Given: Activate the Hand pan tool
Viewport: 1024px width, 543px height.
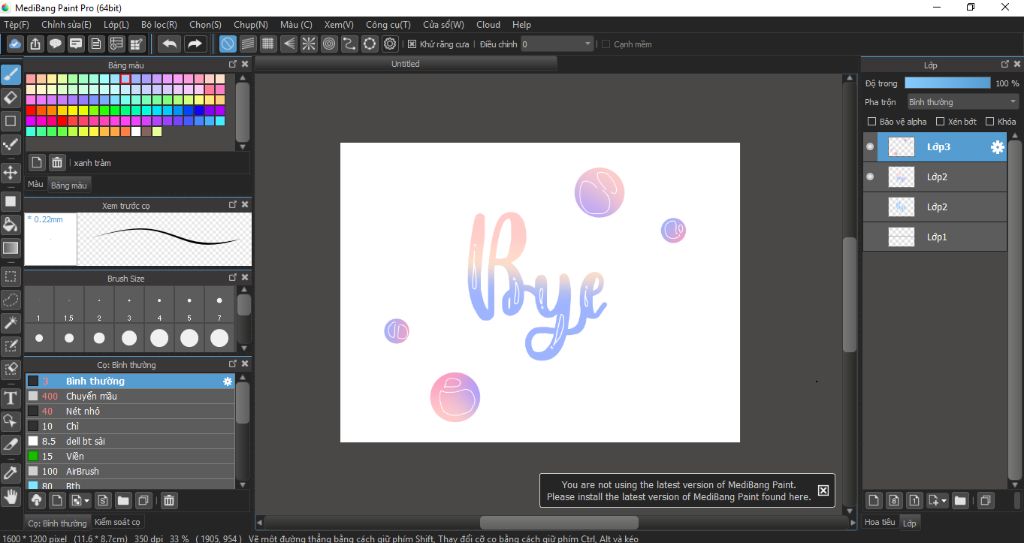Looking at the screenshot, I should [x=10, y=497].
